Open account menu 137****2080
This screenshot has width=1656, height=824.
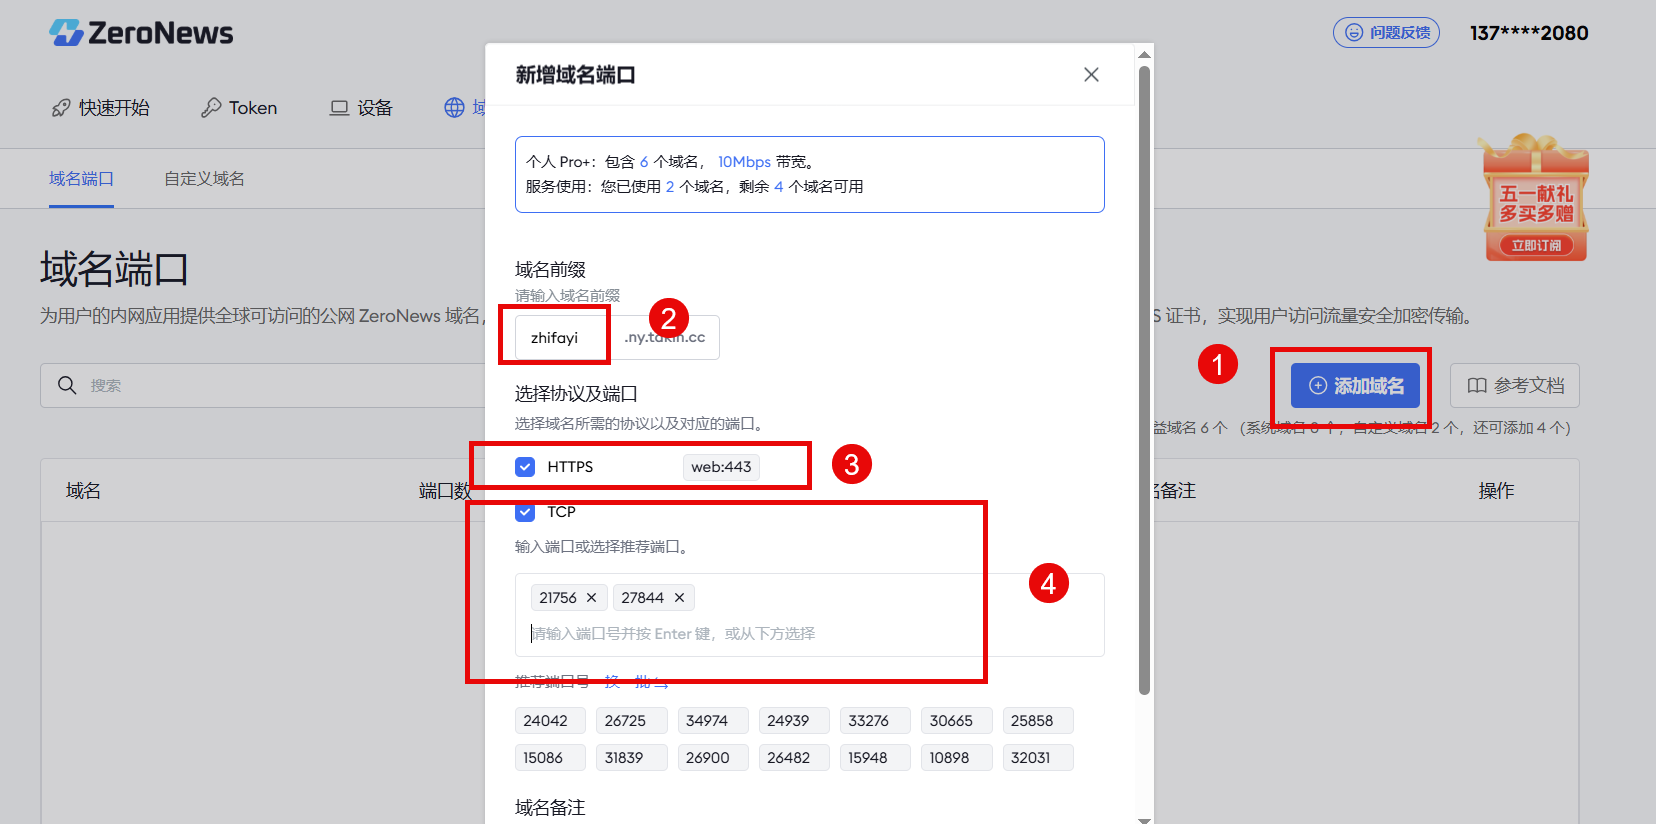click(1529, 33)
